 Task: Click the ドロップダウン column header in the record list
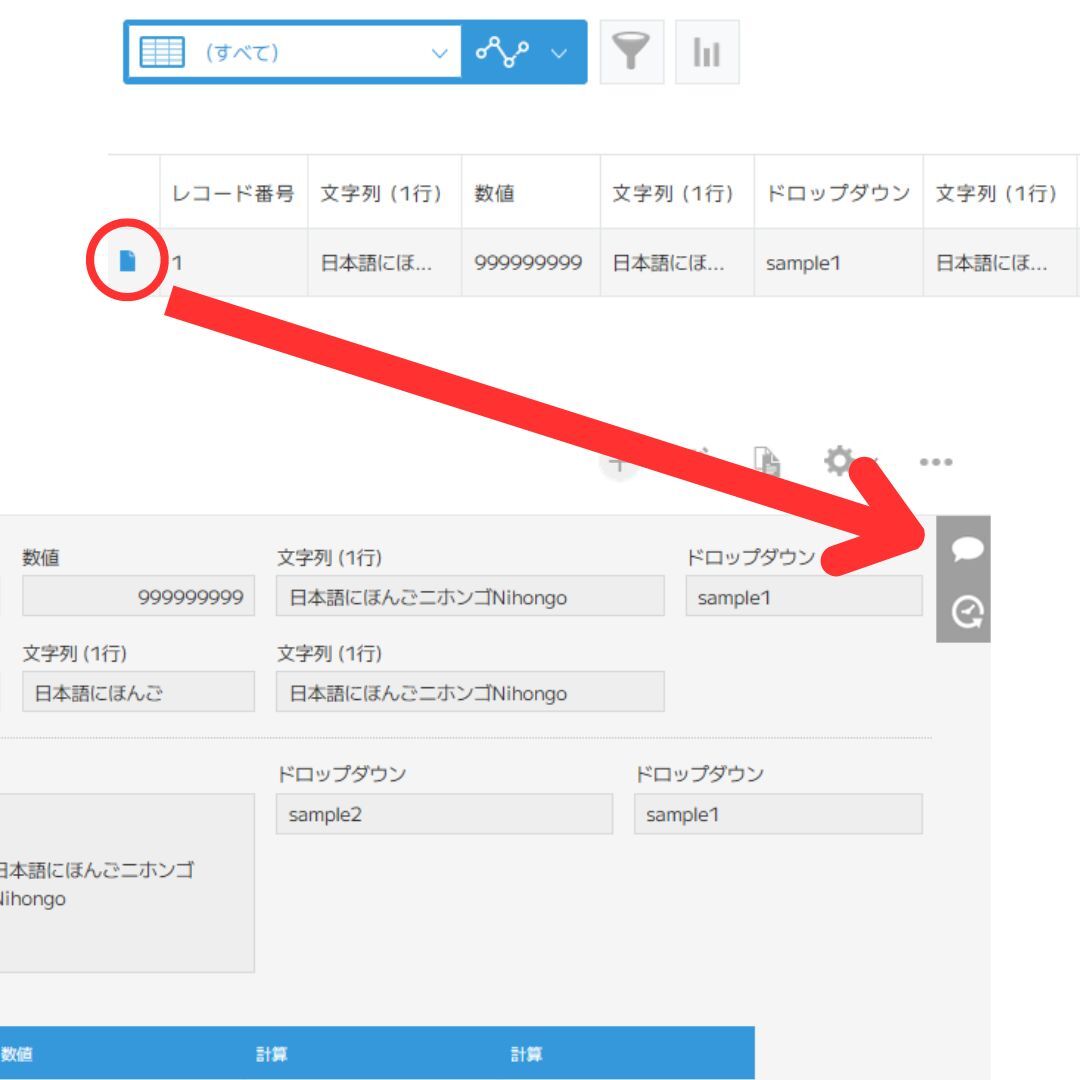pos(838,194)
